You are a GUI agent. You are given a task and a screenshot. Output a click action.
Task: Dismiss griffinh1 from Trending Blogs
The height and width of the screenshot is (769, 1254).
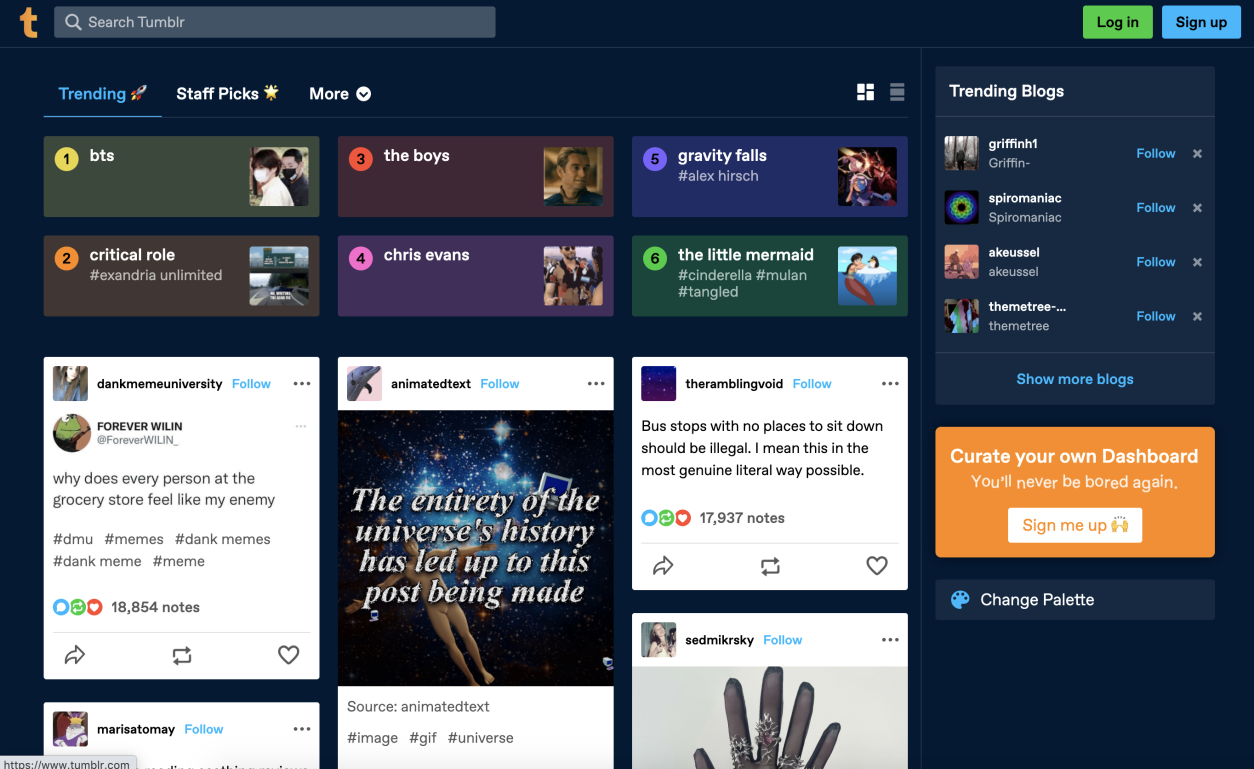1197,154
